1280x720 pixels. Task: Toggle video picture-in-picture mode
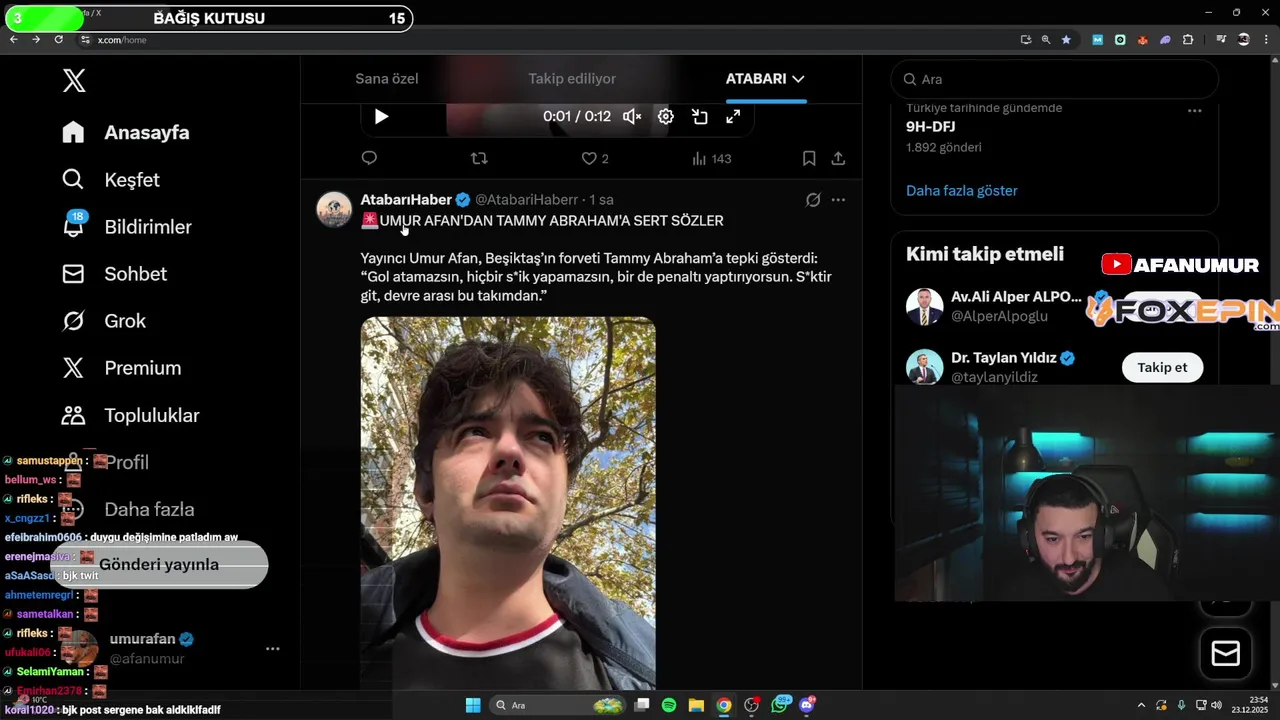coord(700,117)
